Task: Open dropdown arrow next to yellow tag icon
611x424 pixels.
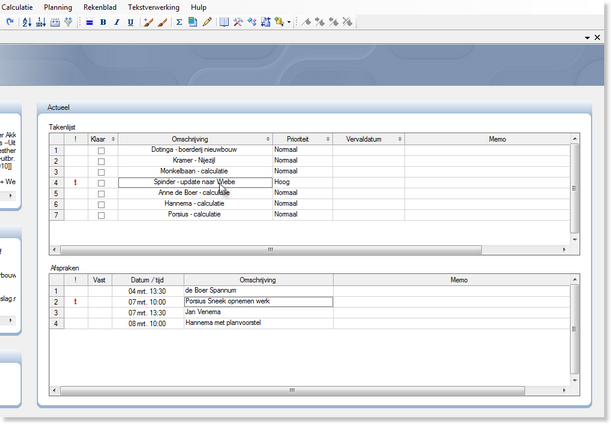Action: click(x=289, y=22)
